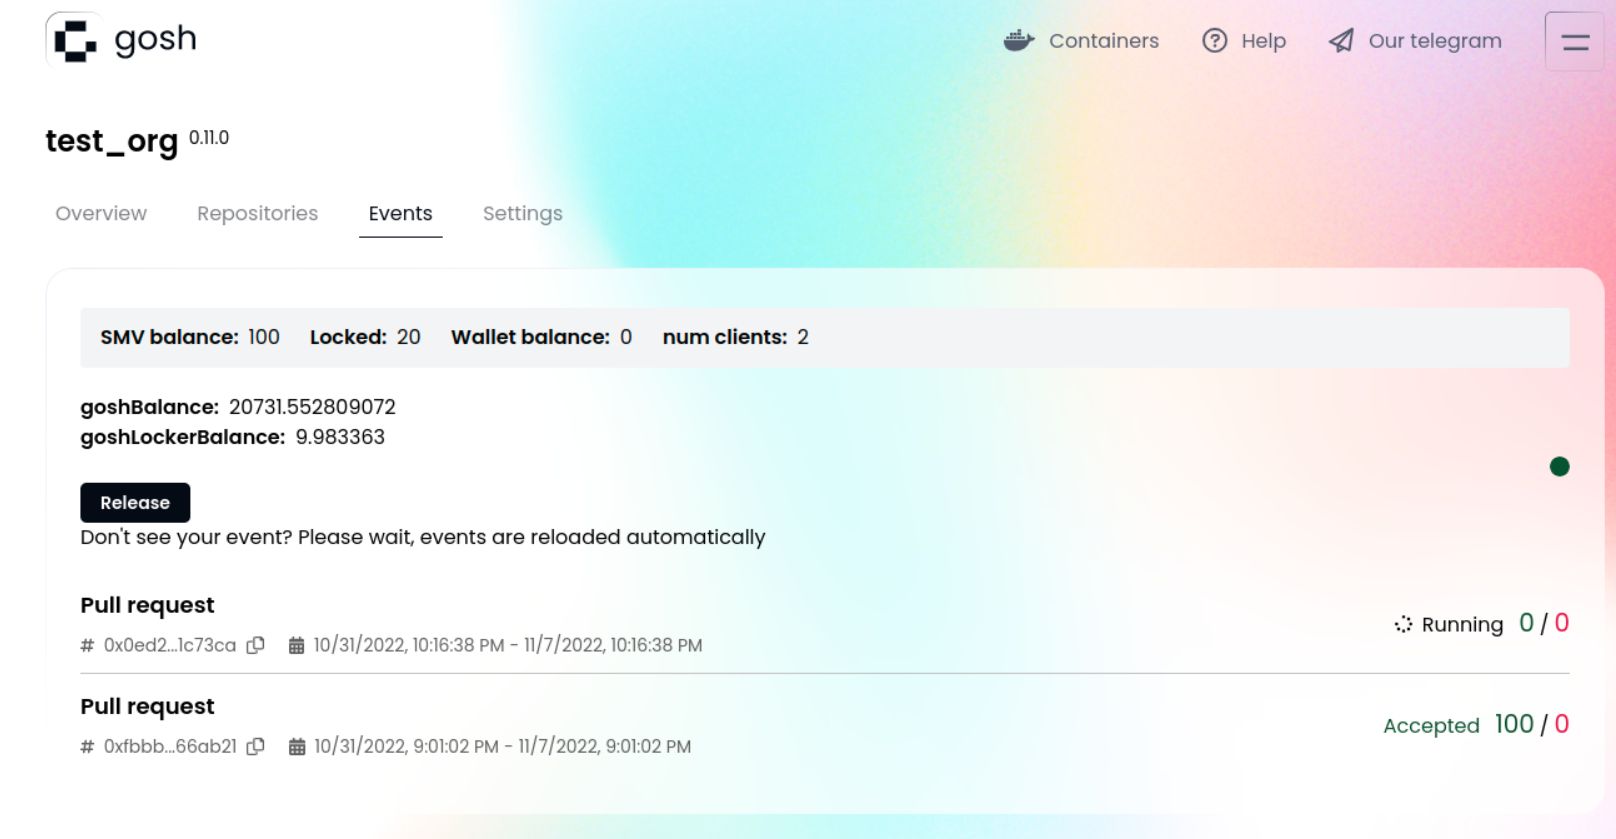Click the Docker whale Containers icon
The width and height of the screenshot is (1616, 839).
click(x=1019, y=41)
